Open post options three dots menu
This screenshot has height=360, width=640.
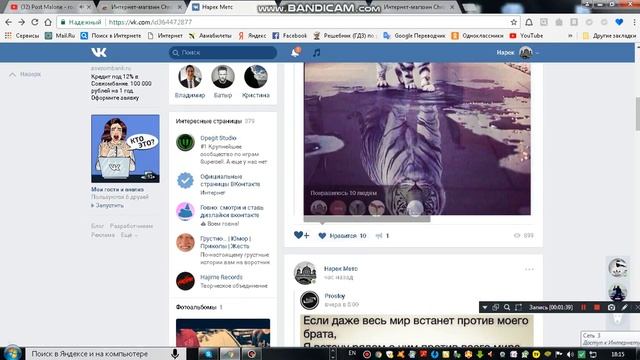529,269
